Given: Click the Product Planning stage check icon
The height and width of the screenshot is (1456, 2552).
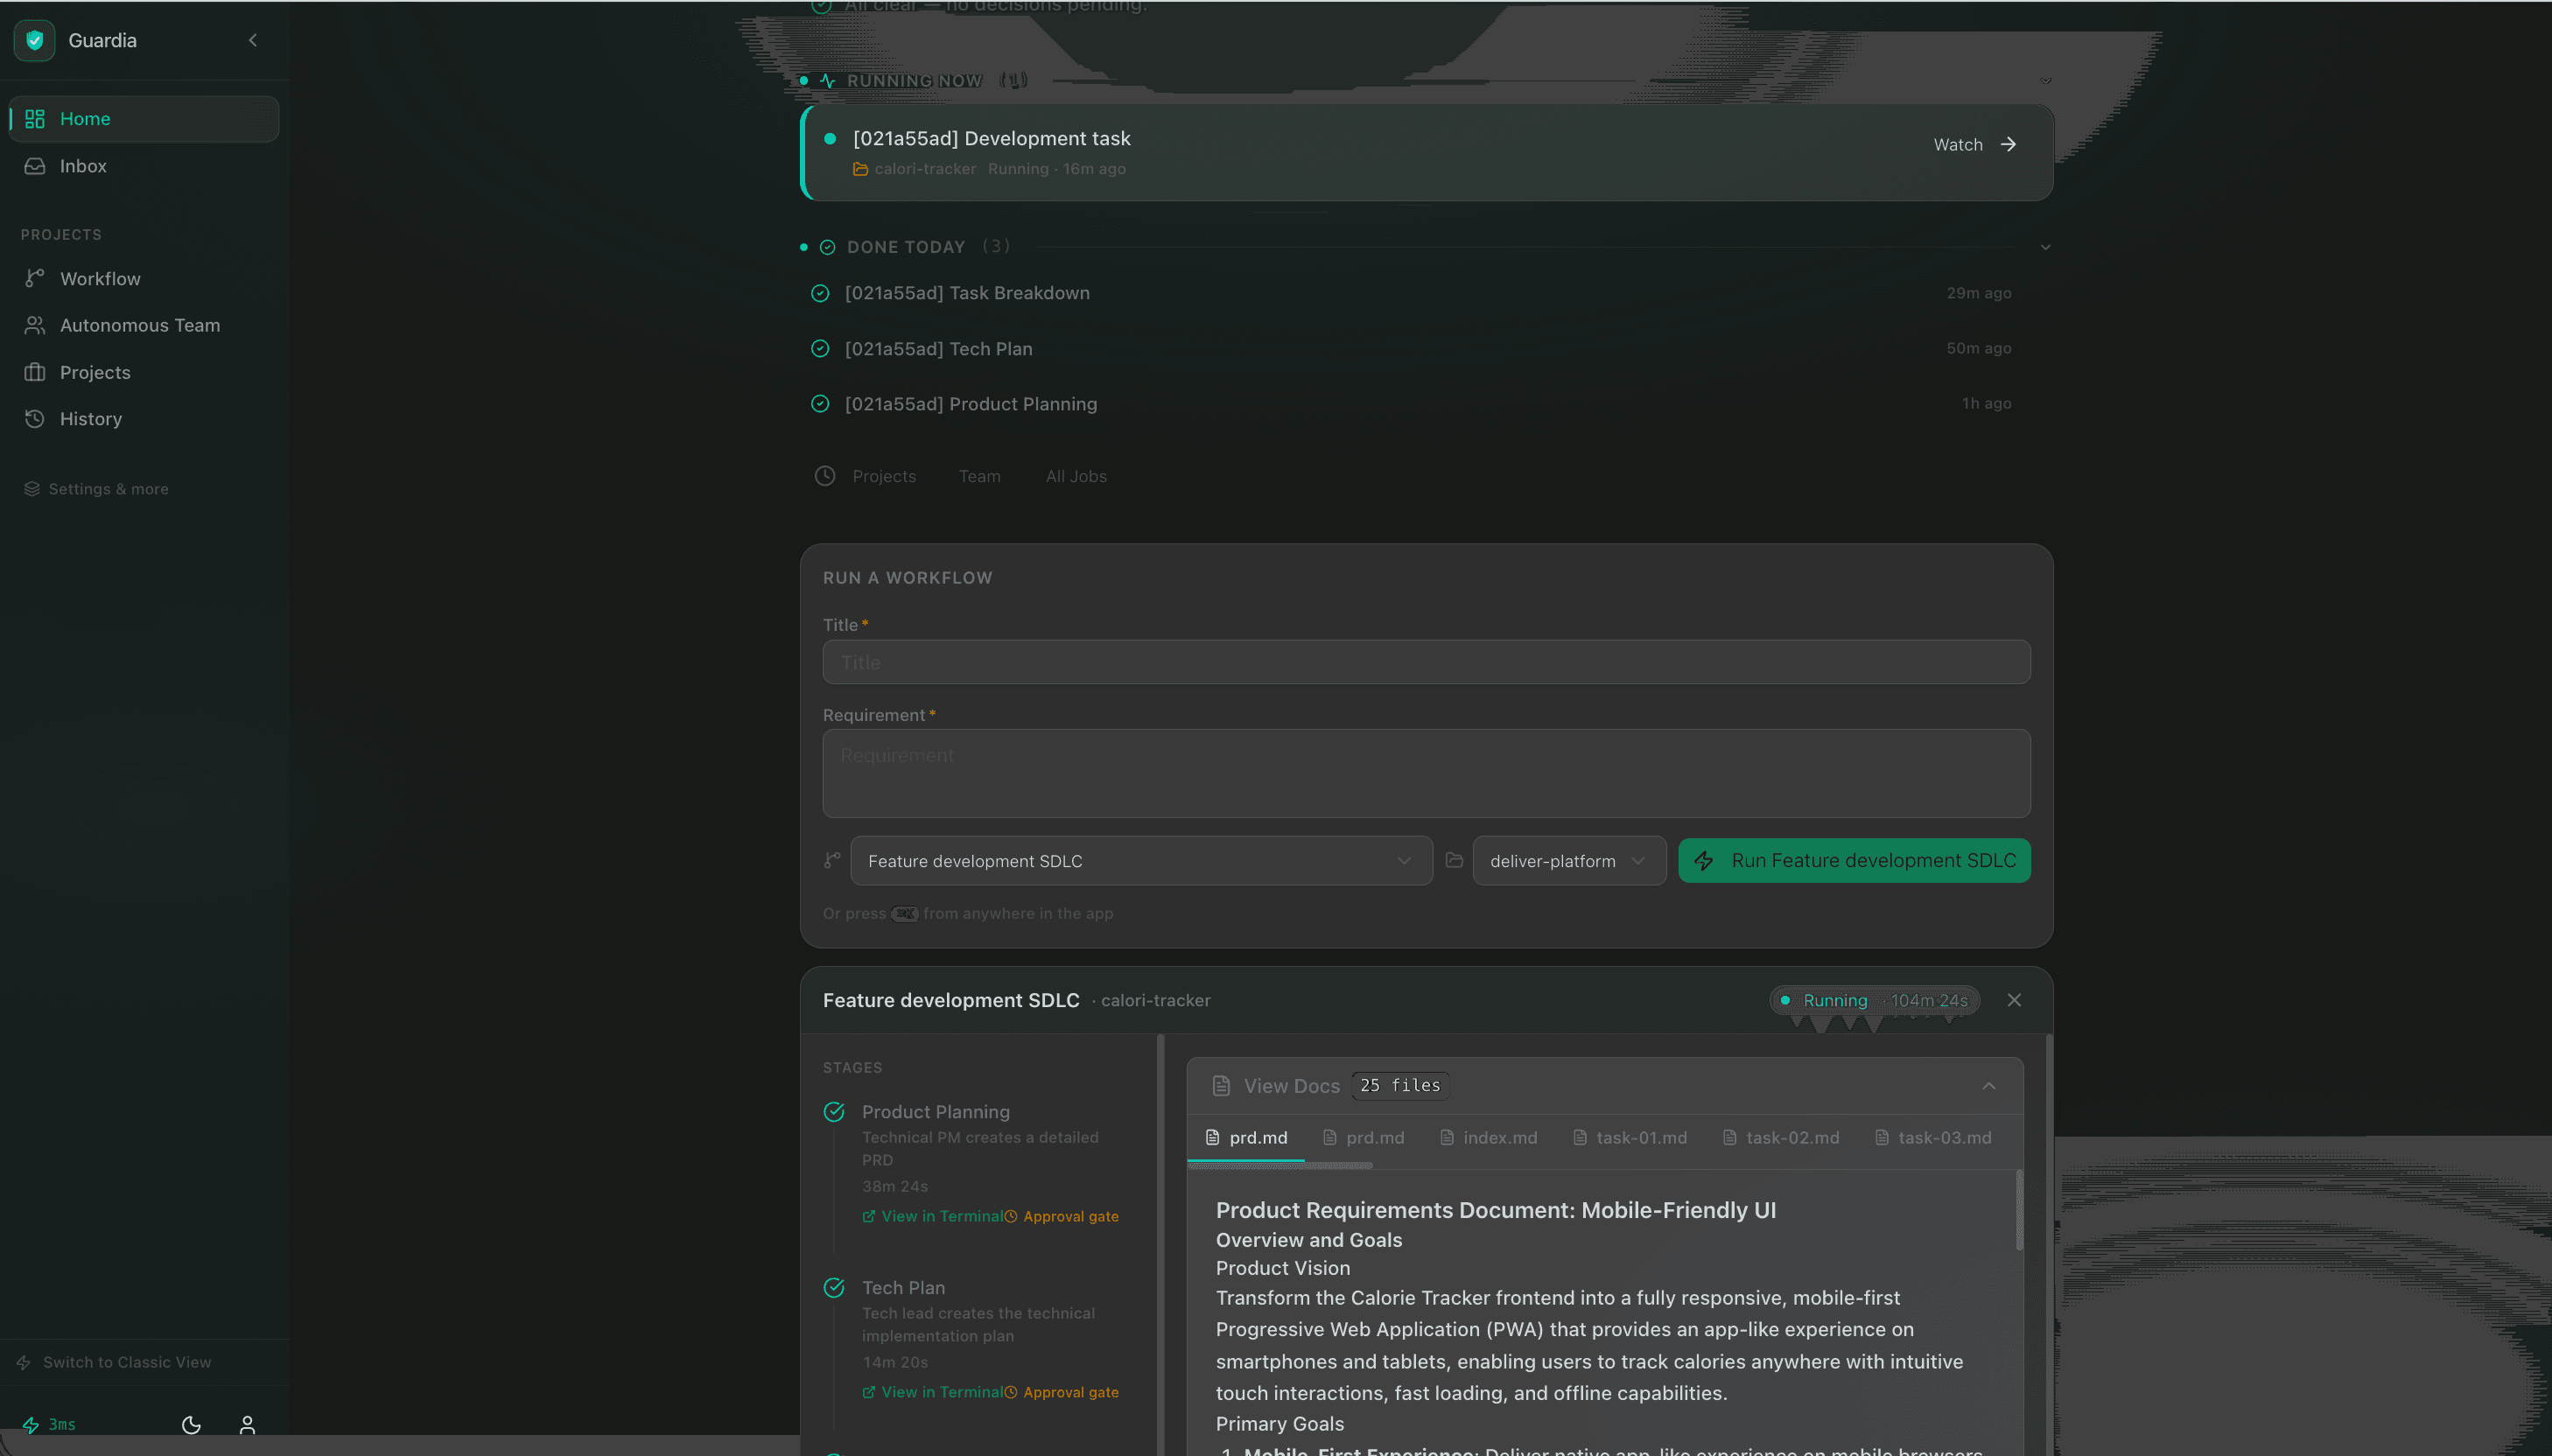Looking at the screenshot, I should pos(834,1112).
